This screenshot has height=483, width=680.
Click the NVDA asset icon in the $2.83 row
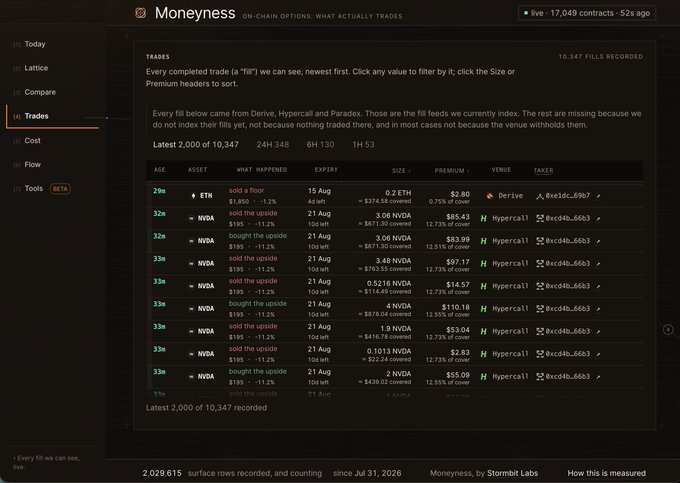pyautogui.click(x=191, y=354)
